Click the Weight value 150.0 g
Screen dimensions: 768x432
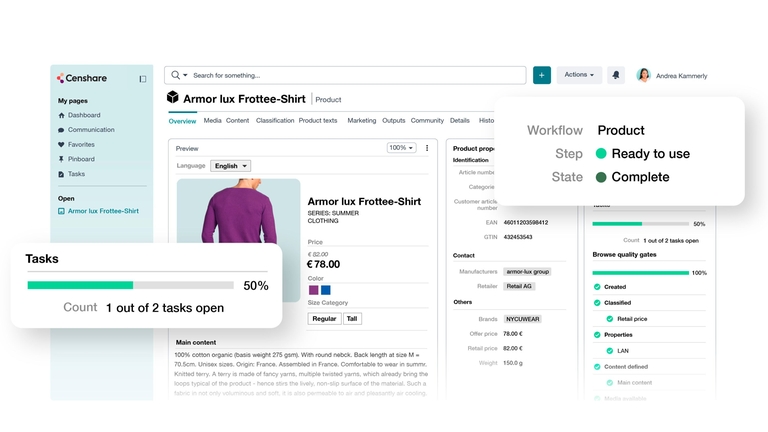click(513, 363)
